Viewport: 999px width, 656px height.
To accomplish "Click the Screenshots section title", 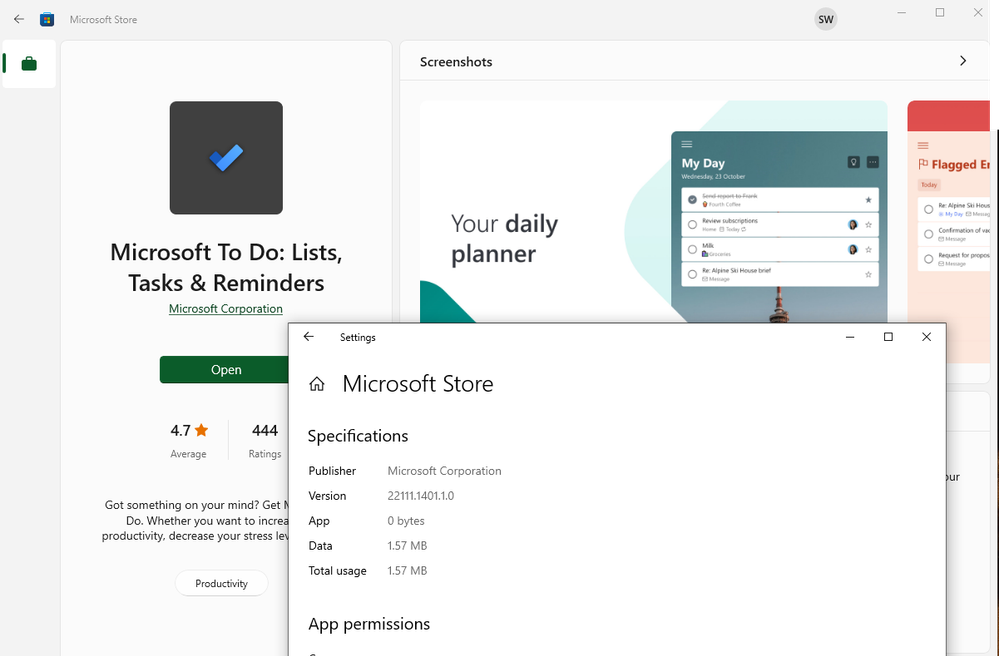I will (x=456, y=62).
